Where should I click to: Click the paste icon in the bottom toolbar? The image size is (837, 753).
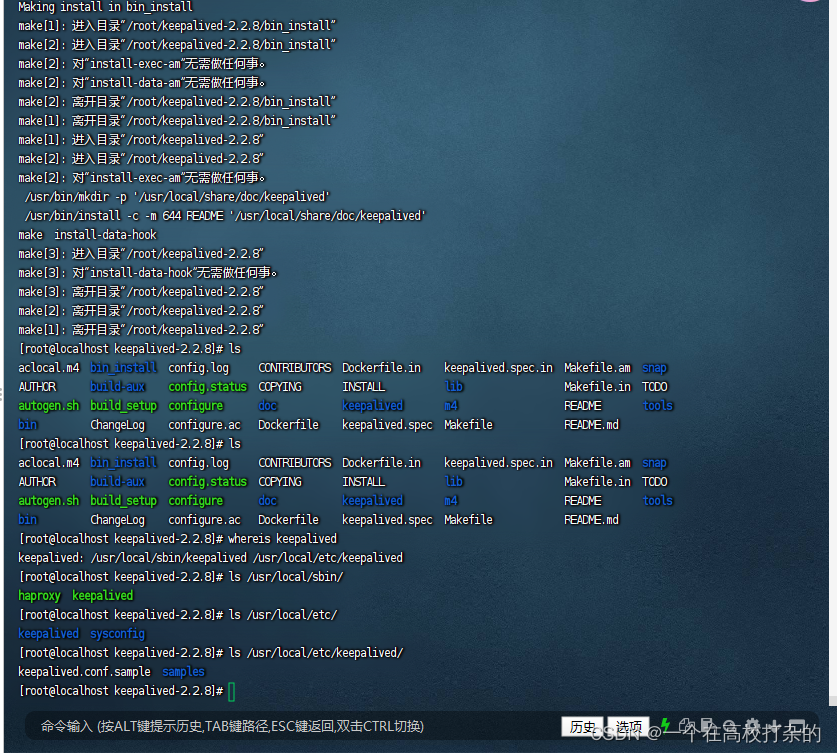pos(707,725)
